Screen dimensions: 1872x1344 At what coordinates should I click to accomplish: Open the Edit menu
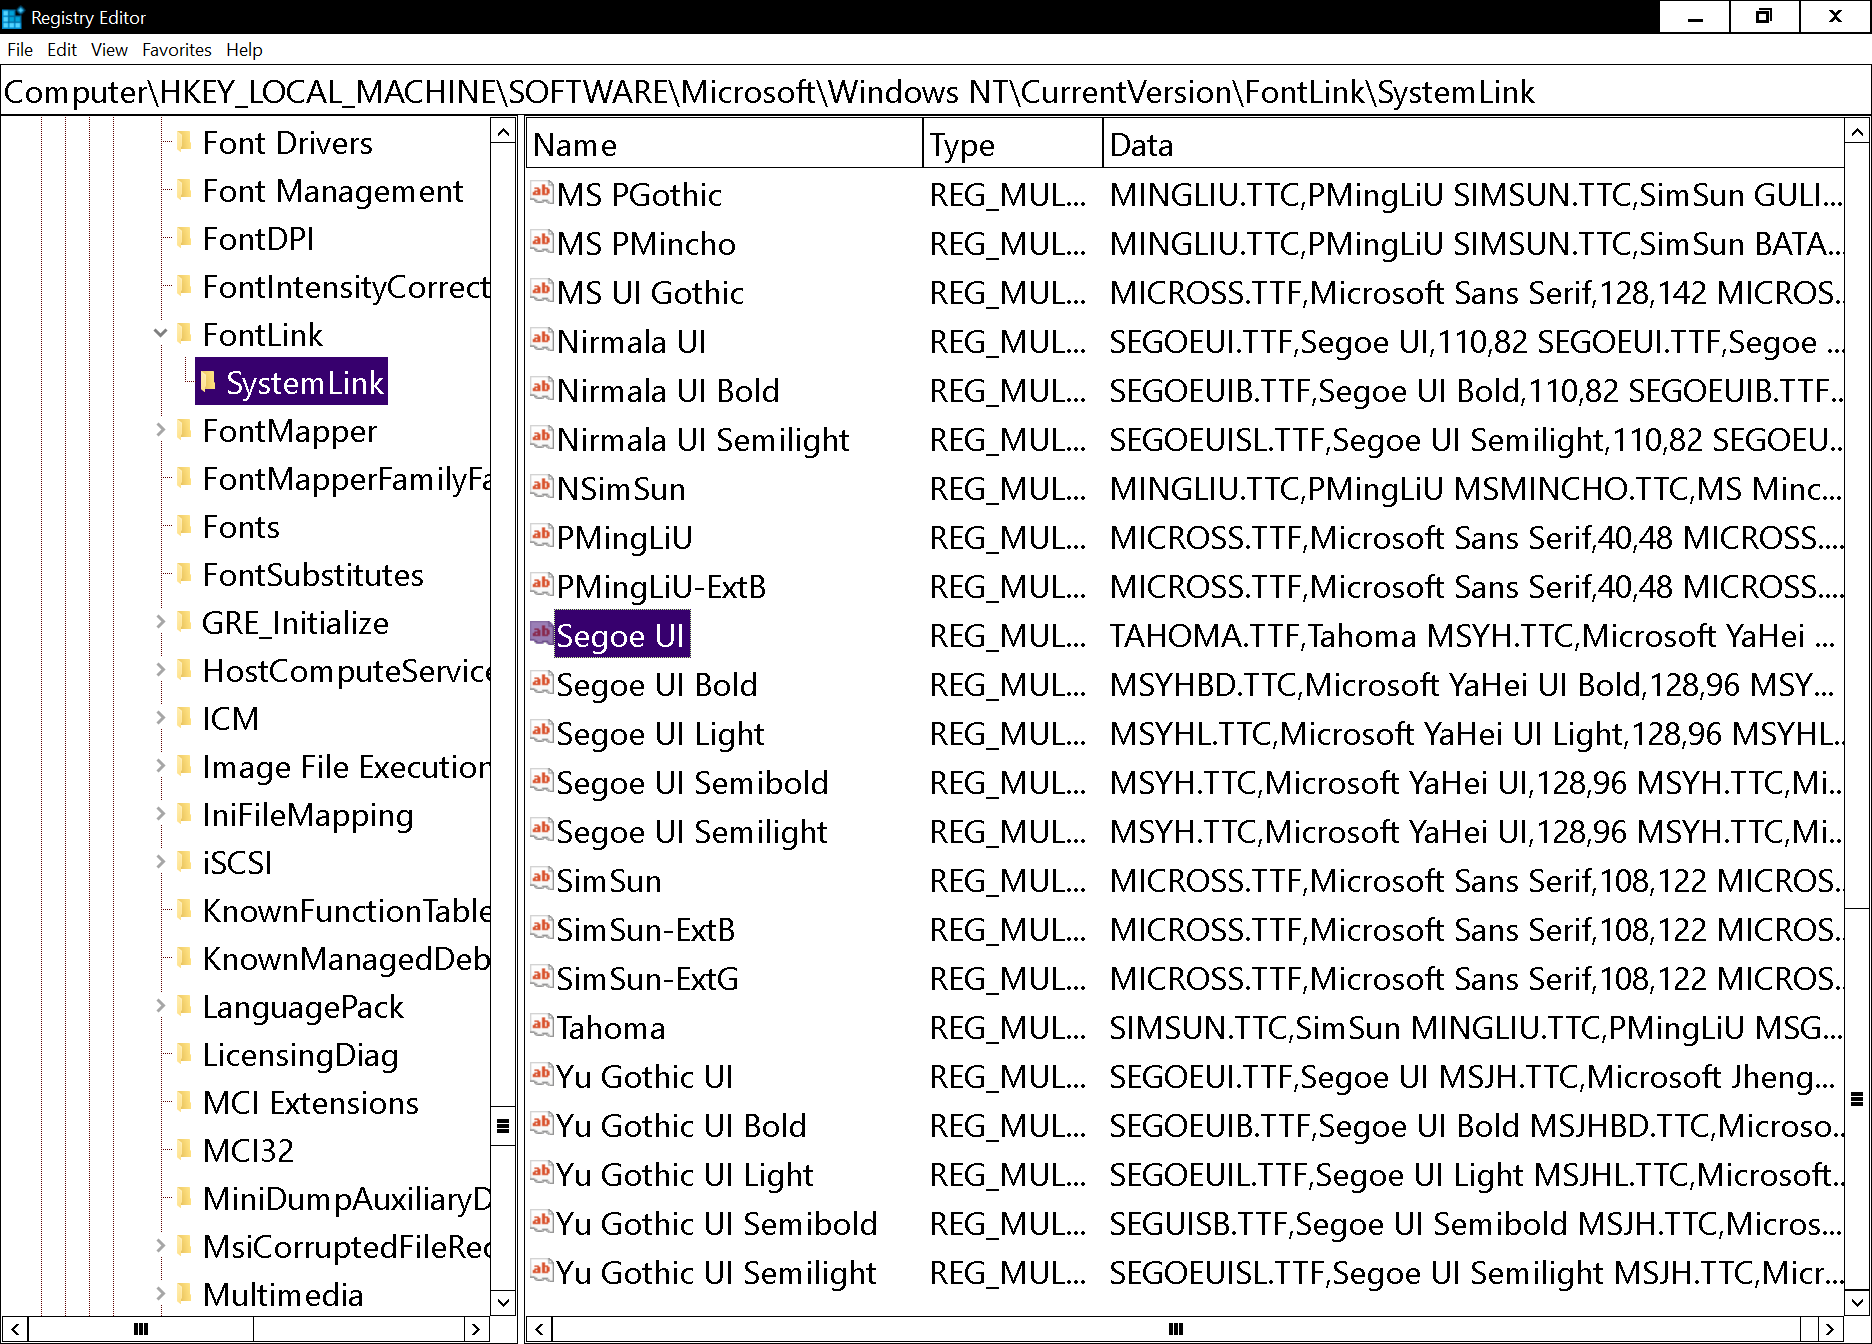coord(62,50)
